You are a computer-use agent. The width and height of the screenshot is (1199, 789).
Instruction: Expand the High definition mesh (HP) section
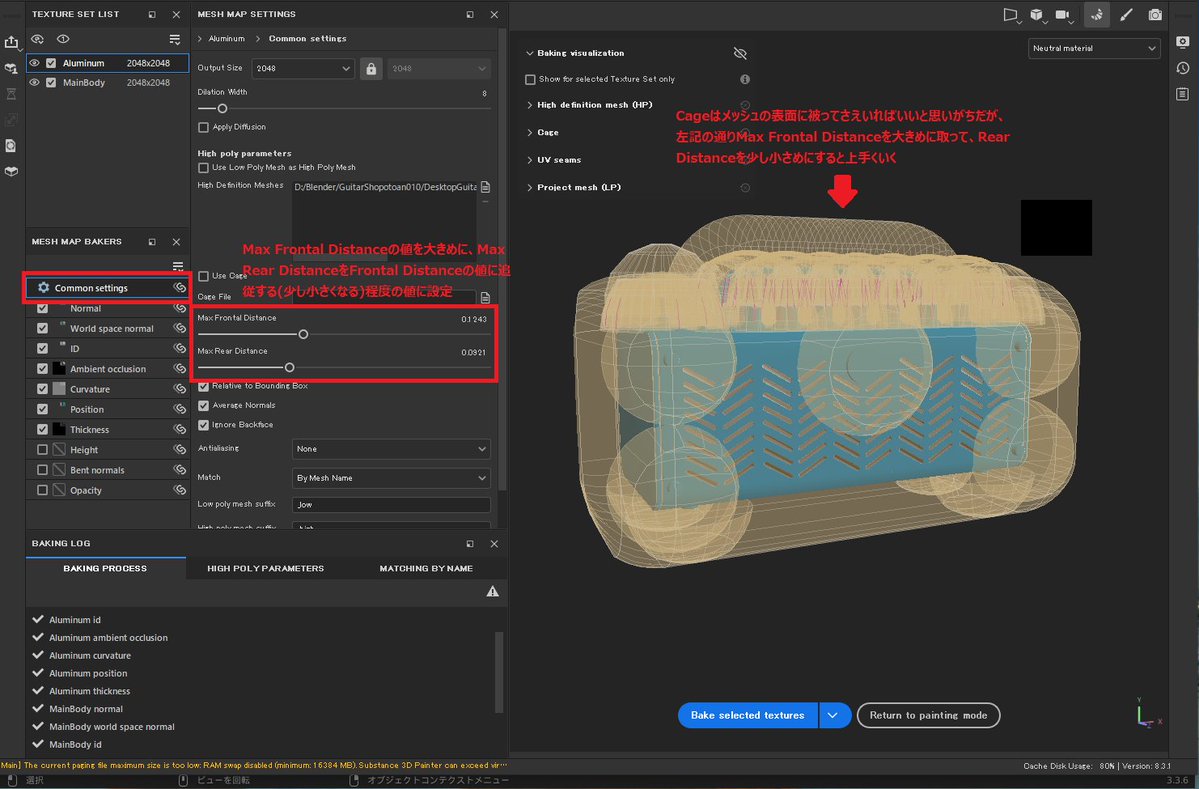point(529,105)
